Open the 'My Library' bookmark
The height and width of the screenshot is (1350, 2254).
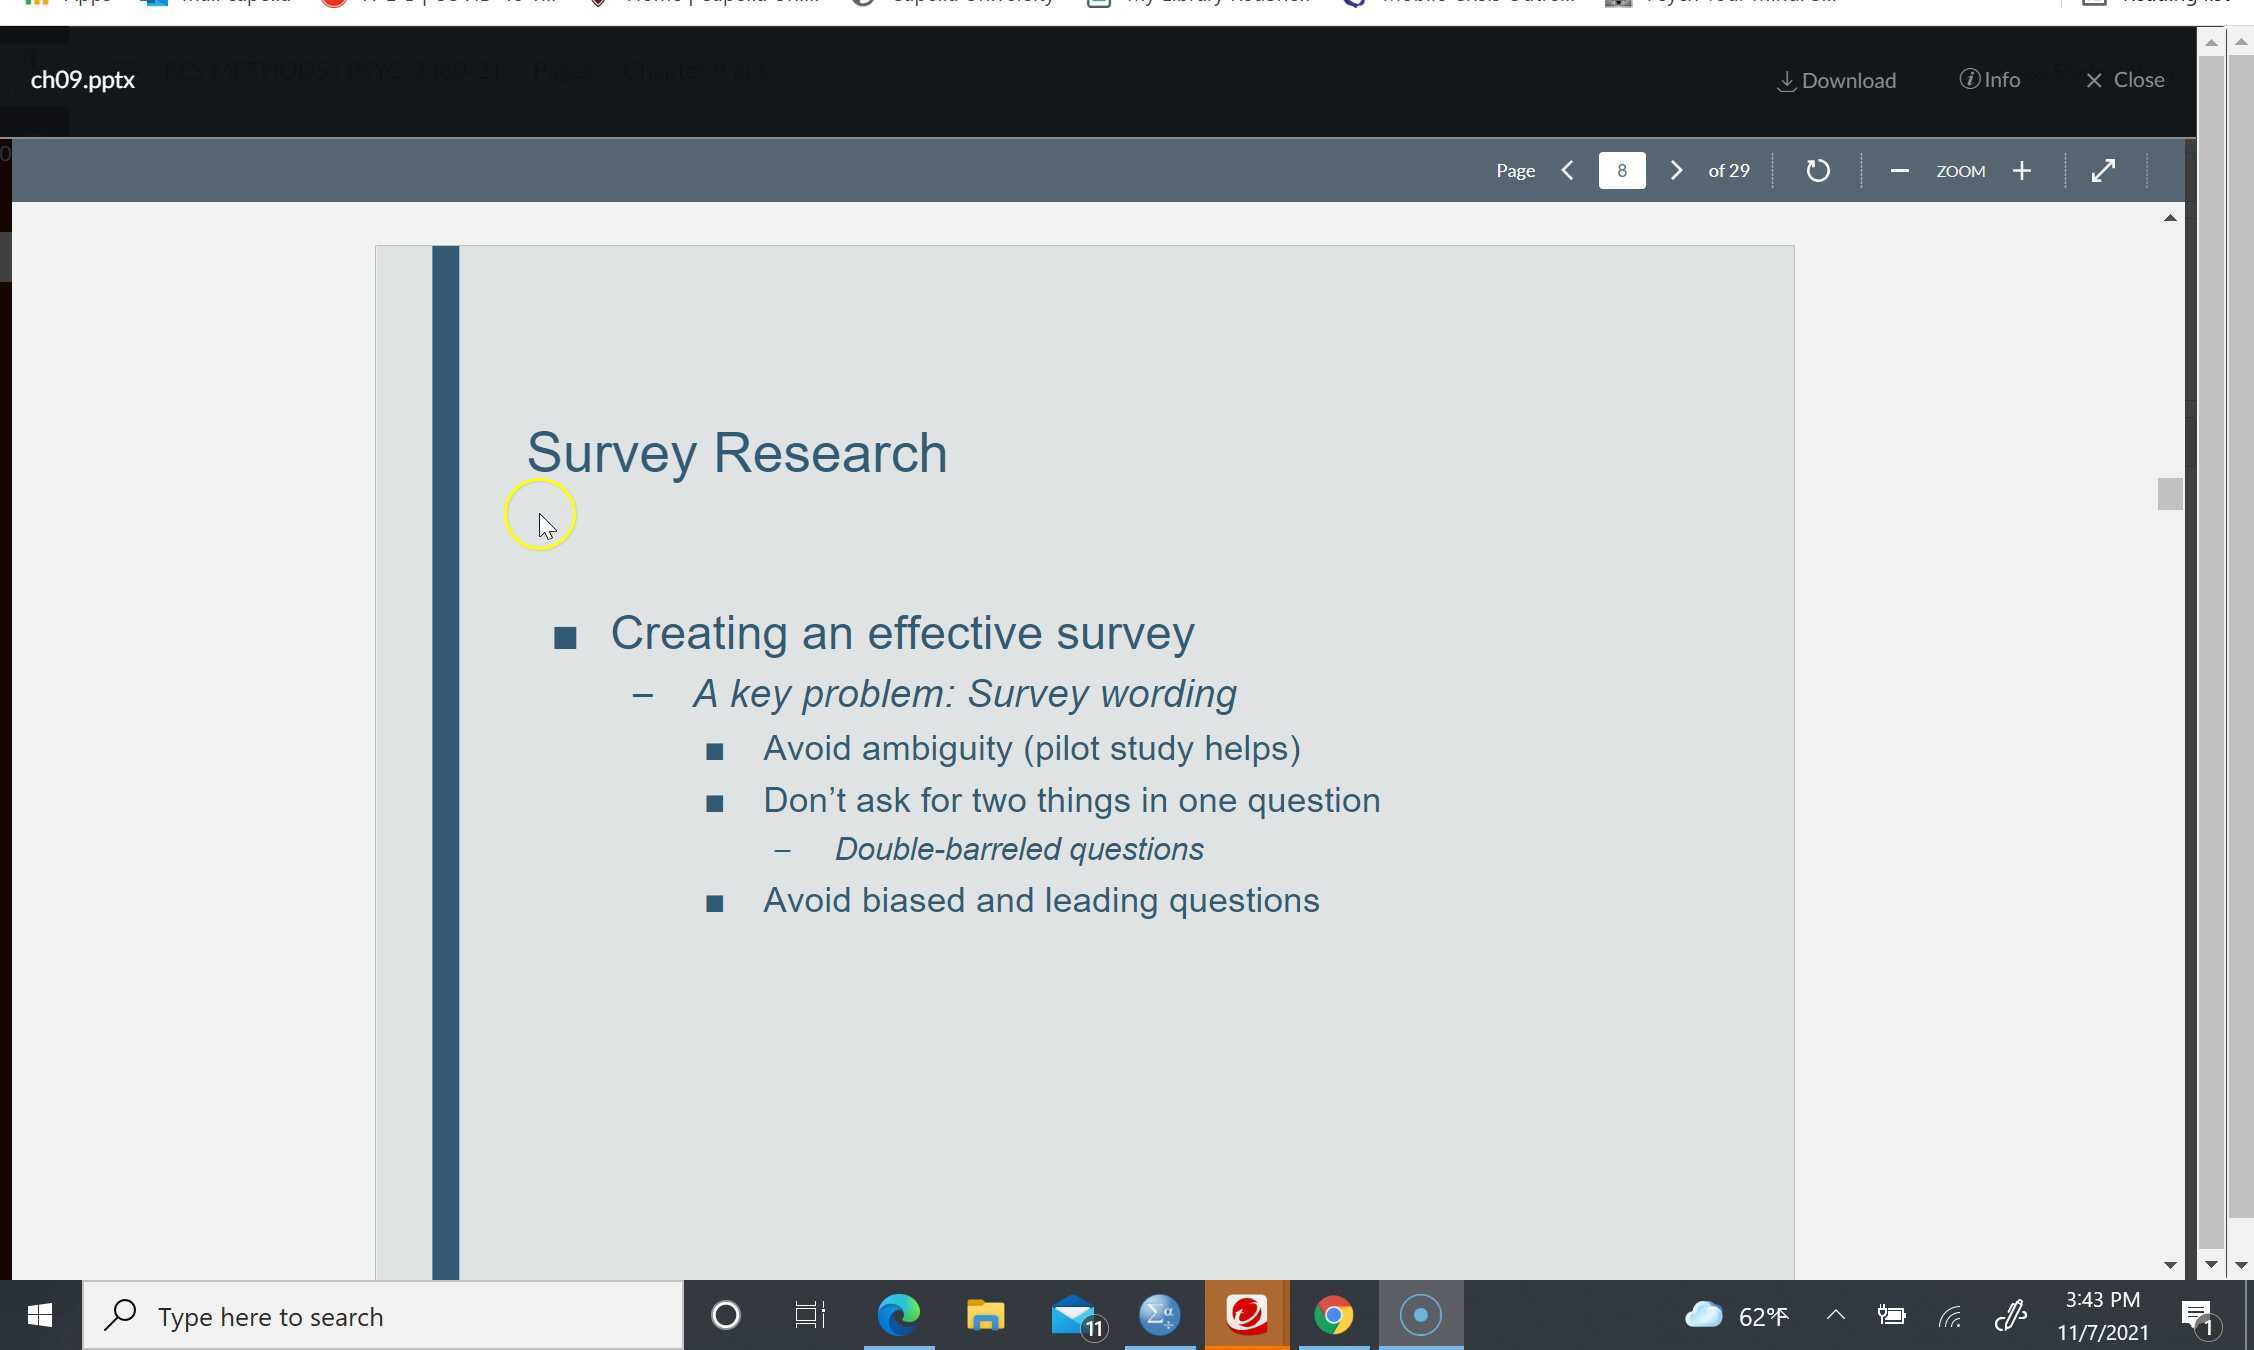[x=1200, y=2]
